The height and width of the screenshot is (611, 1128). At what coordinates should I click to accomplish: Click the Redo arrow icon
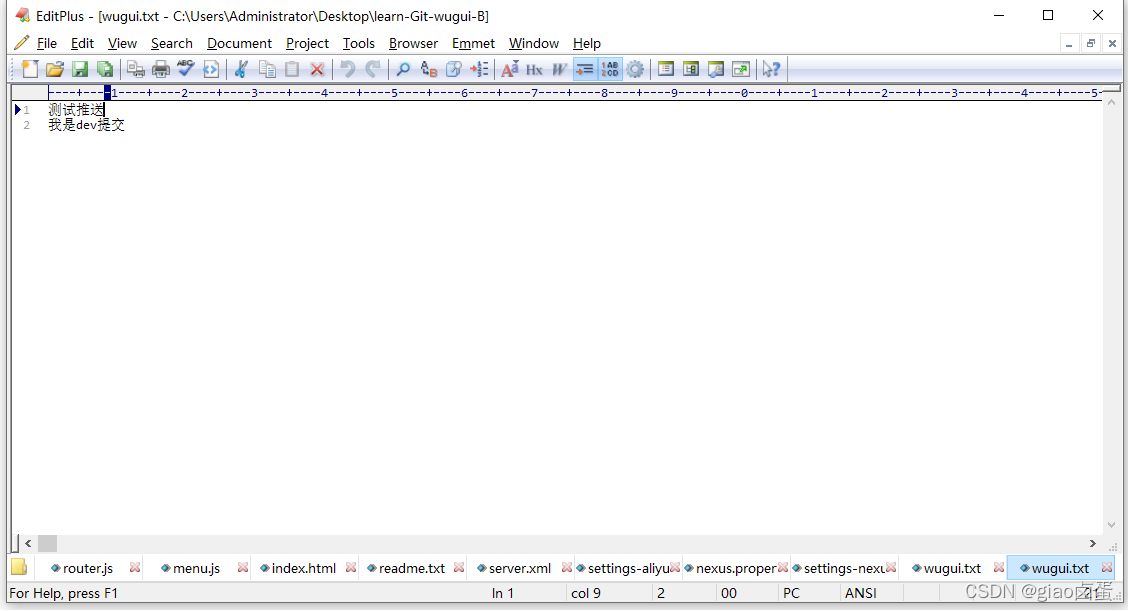pos(373,69)
